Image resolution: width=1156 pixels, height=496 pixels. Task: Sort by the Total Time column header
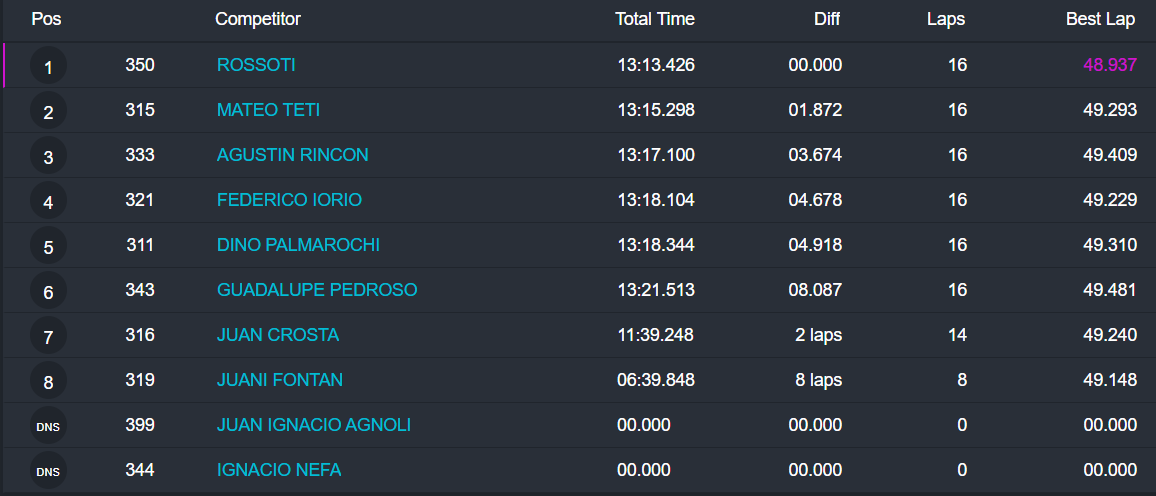click(x=654, y=19)
